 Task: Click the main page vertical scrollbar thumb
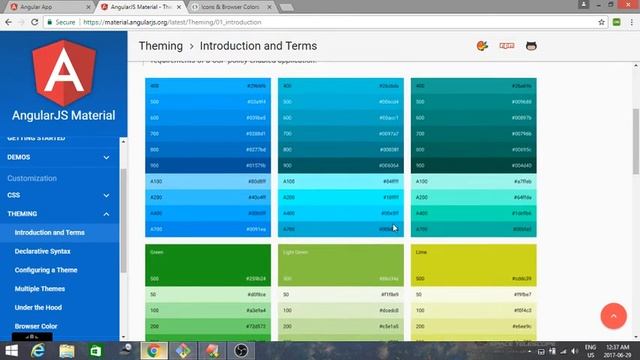click(x=636, y=141)
